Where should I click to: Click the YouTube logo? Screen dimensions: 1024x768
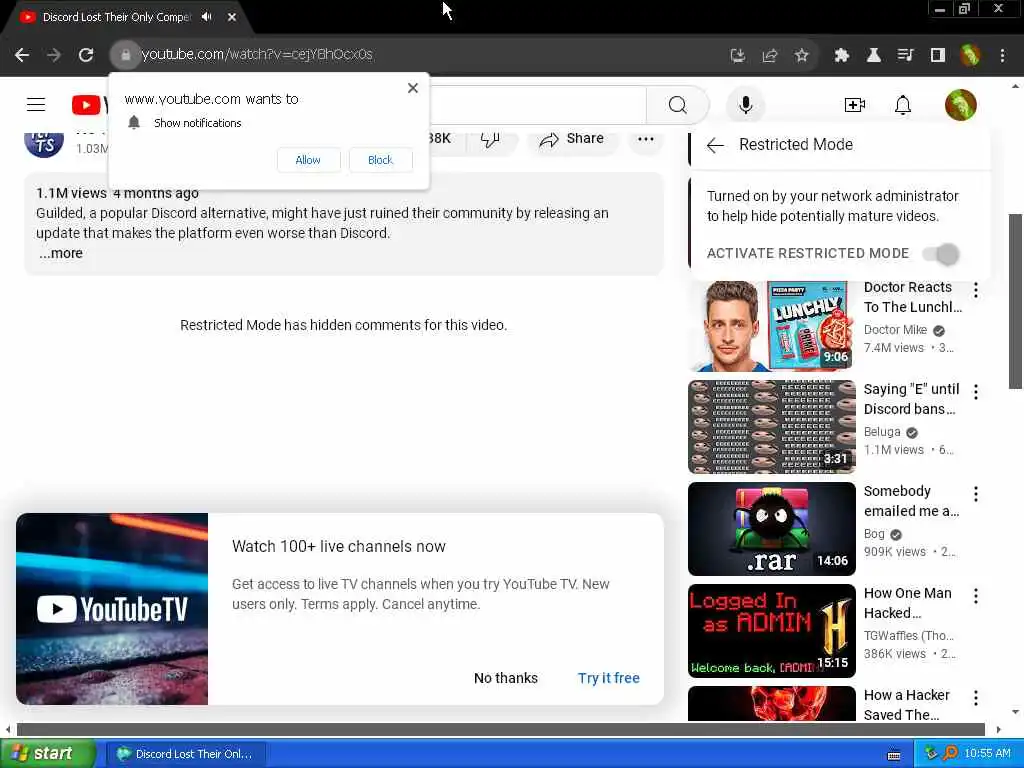[x=89, y=104]
